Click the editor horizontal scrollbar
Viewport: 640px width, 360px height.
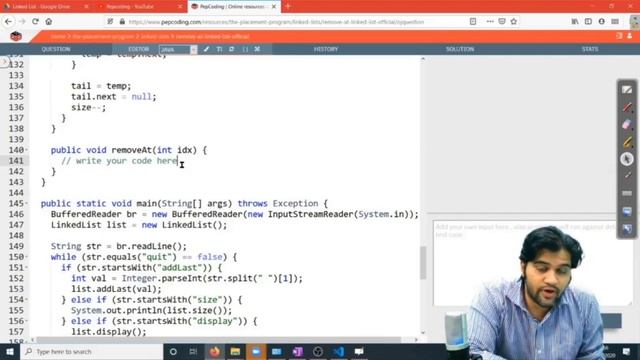point(219,340)
